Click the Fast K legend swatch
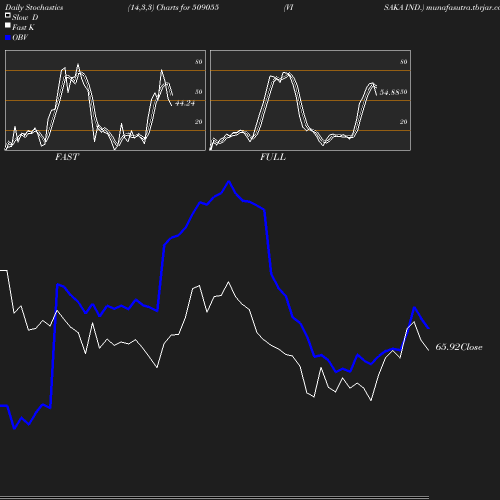This screenshot has height=500, width=500. (8, 25)
